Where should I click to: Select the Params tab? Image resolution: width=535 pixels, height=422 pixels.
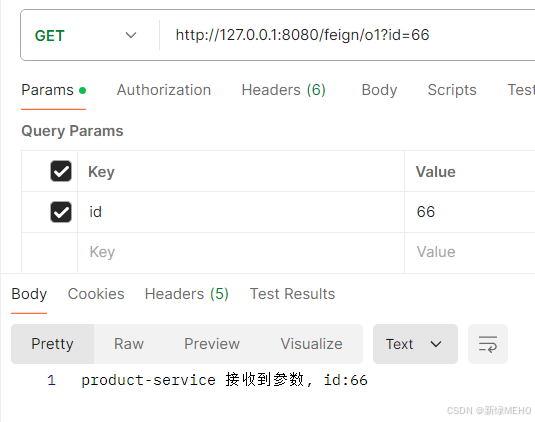[x=54, y=90]
